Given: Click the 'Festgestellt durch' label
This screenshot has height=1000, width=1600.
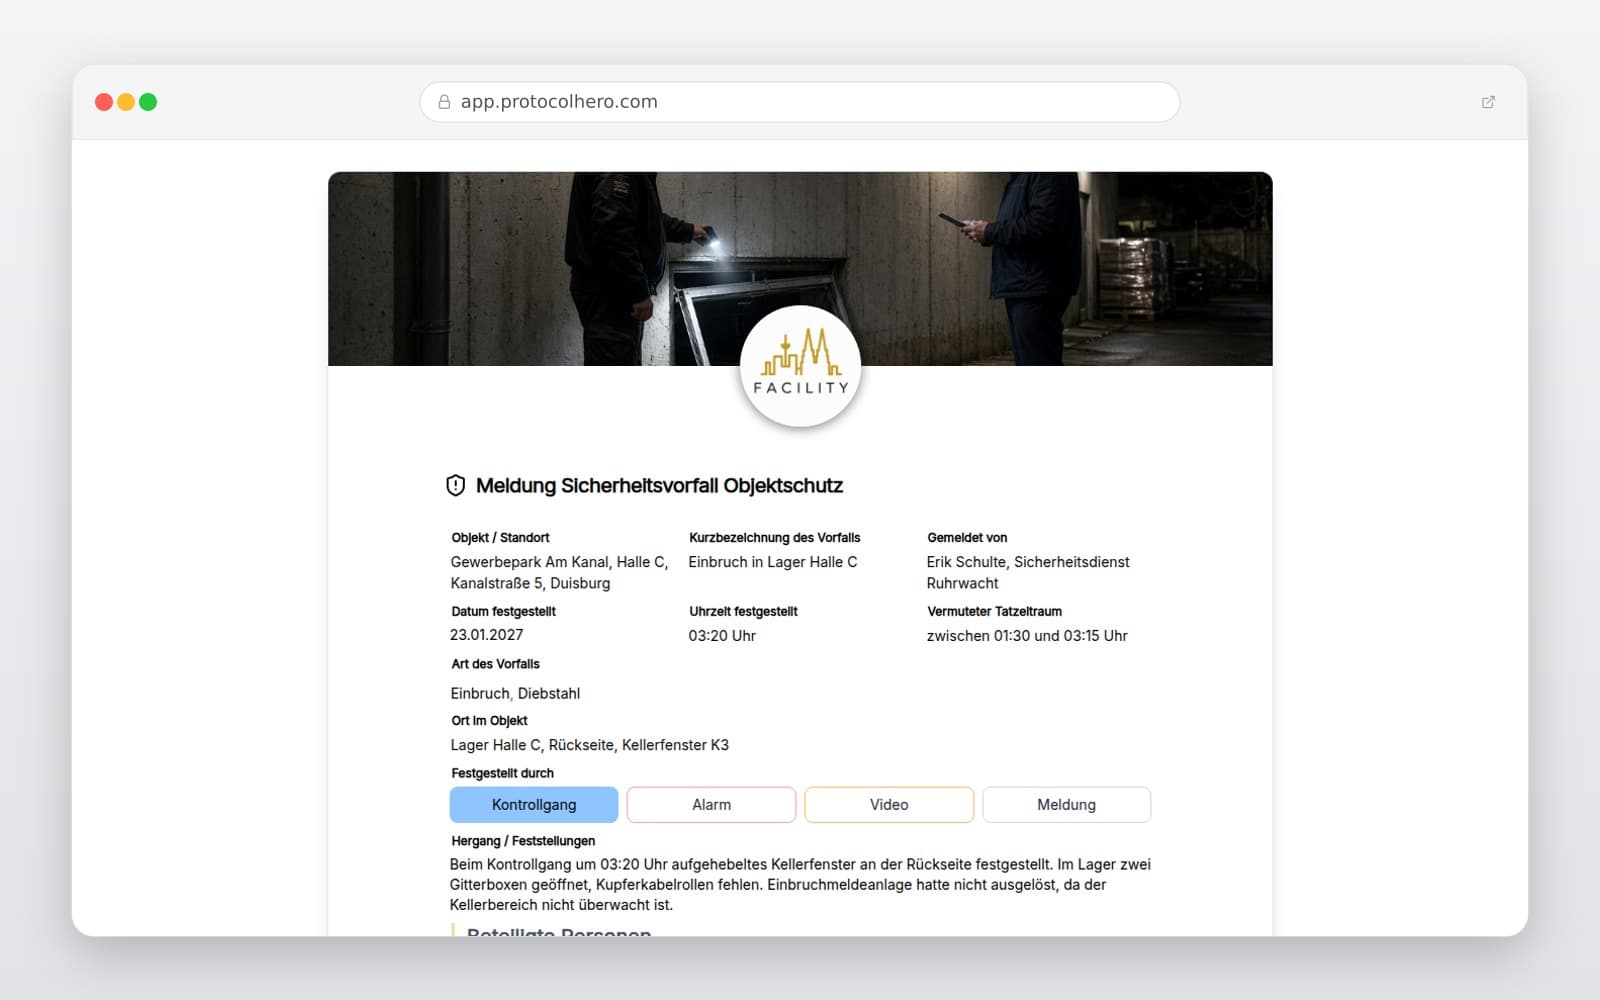Looking at the screenshot, I should [x=502, y=774].
